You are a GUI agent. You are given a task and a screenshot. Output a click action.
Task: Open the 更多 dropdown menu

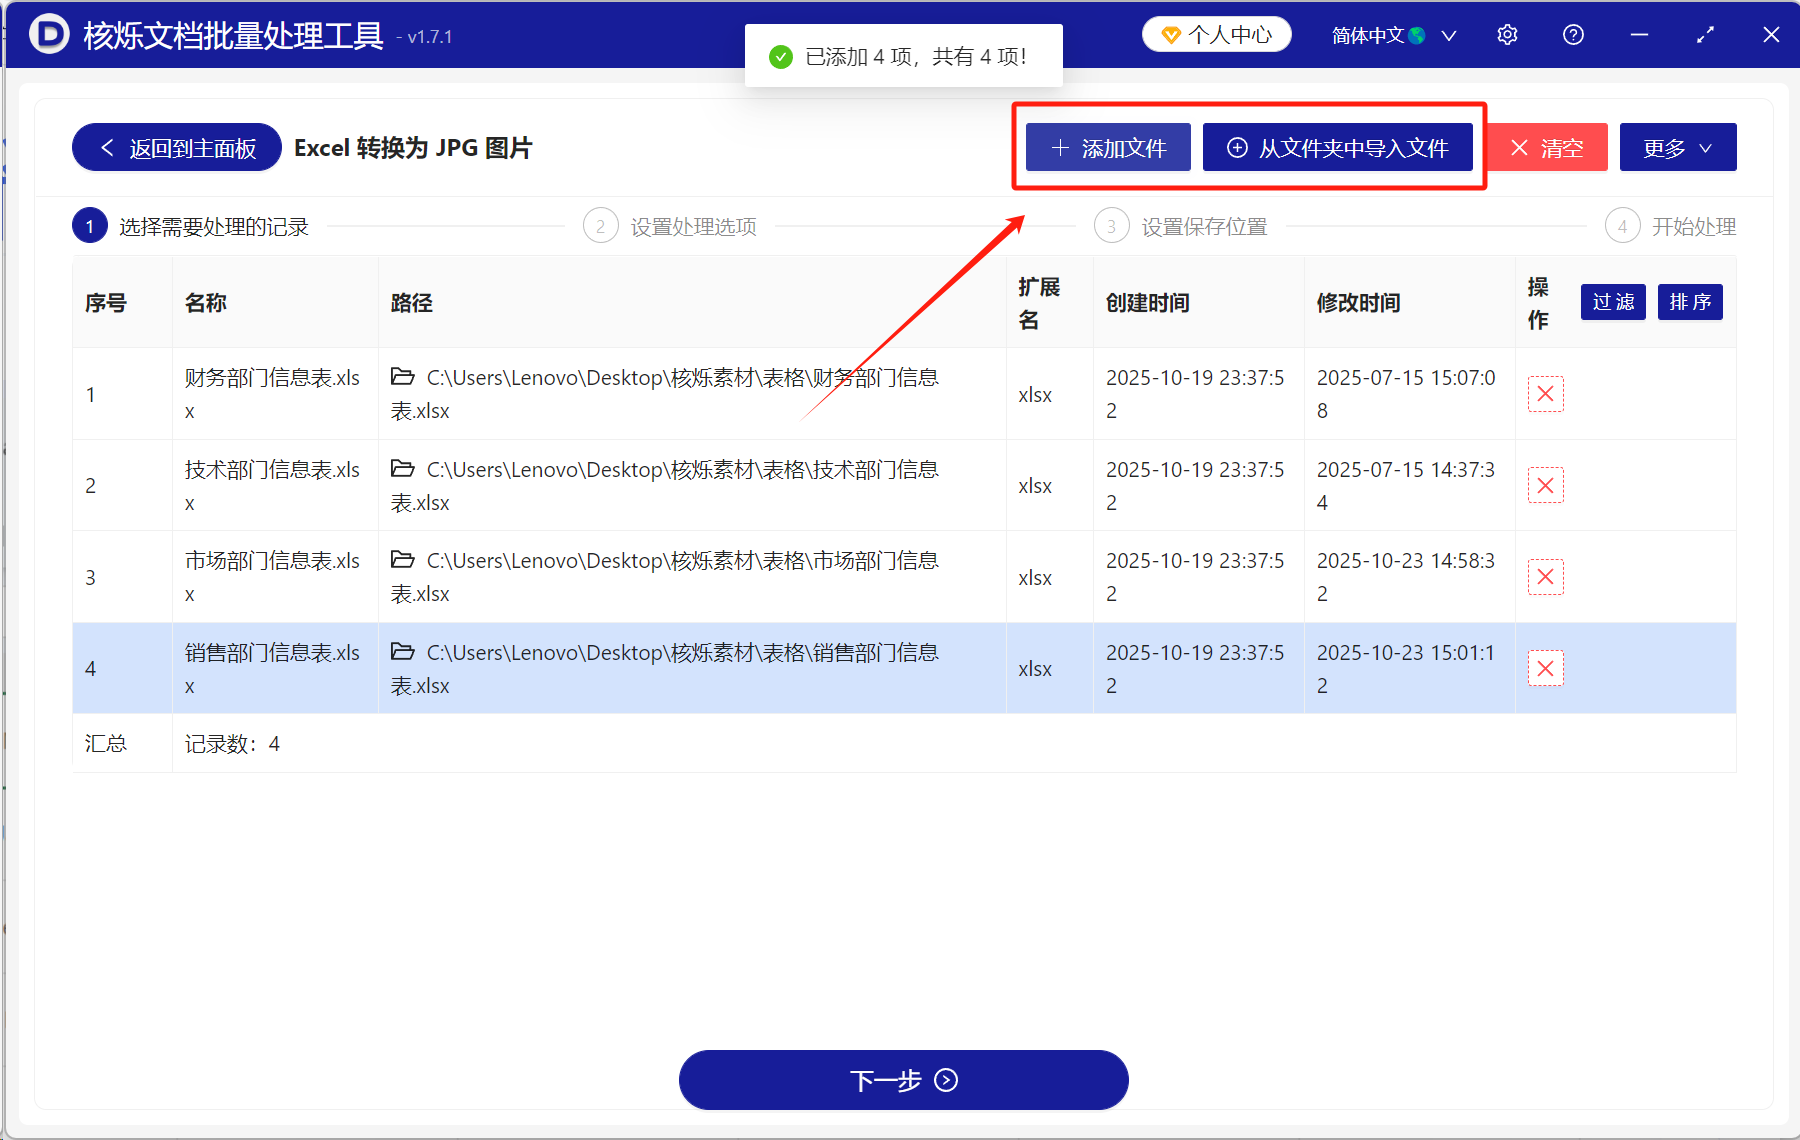point(1677,147)
